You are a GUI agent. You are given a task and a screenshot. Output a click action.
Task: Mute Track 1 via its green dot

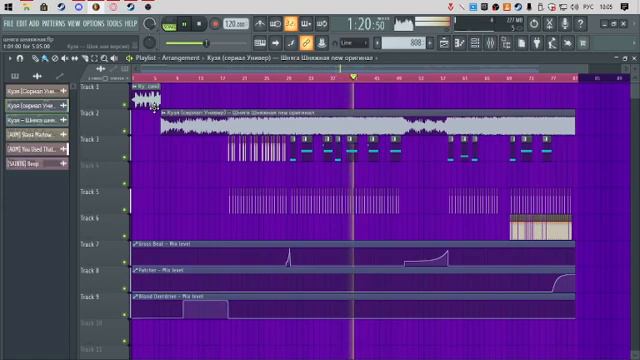(x=125, y=105)
